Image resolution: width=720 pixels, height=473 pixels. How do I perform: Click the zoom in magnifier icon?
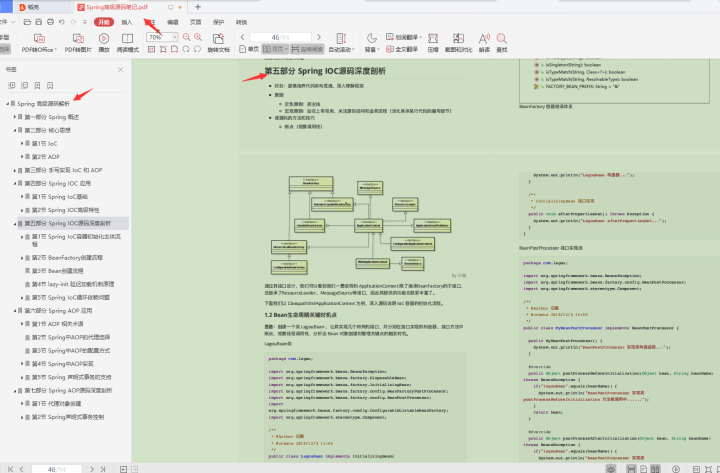198,37
